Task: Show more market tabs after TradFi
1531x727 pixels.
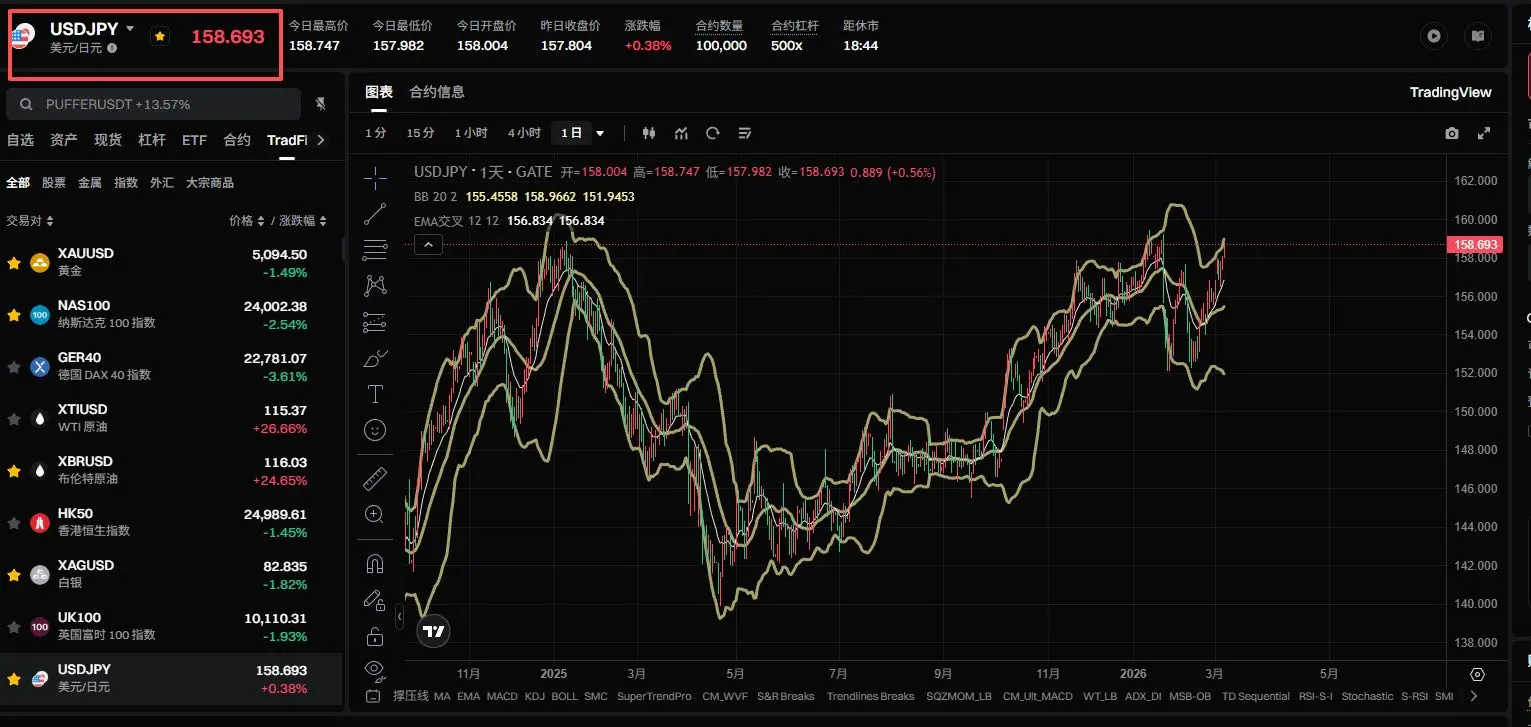Action: pos(320,140)
